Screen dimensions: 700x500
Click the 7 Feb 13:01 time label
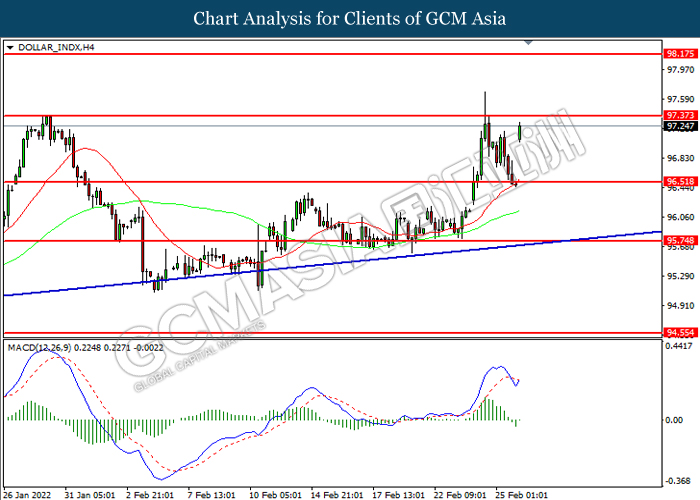[212, 495]
